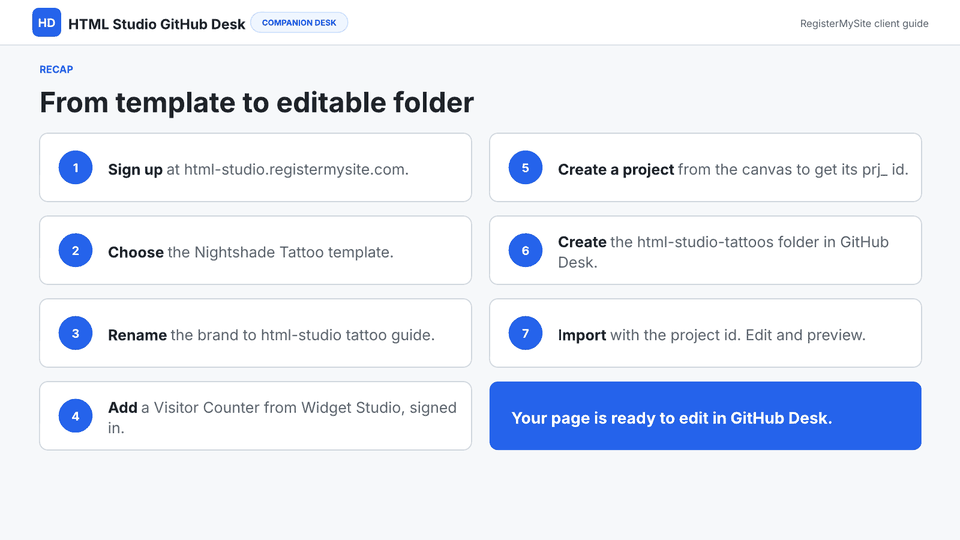Click step number 7 circle

click(x=525, y=333)
